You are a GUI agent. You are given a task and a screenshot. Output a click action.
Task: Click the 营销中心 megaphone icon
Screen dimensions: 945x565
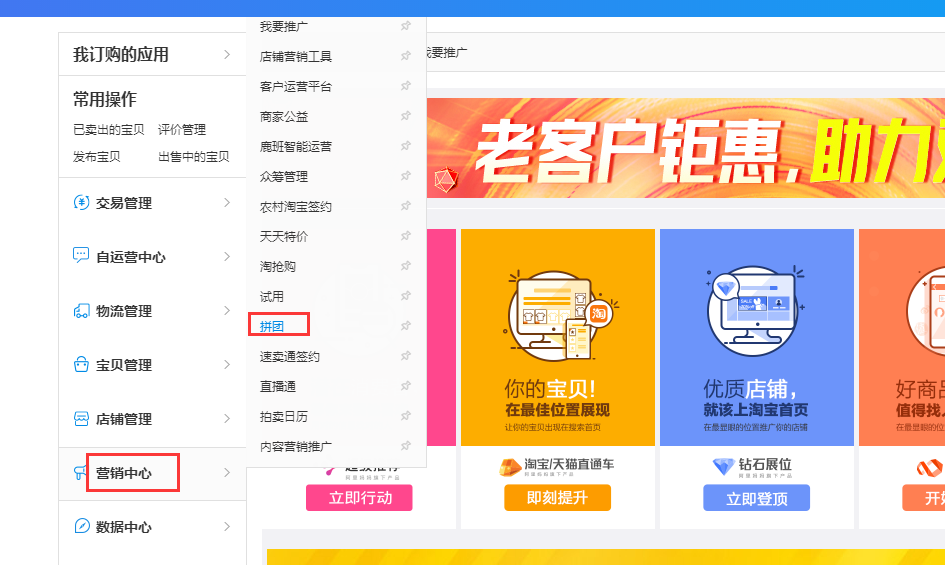[x=80, y=473]
